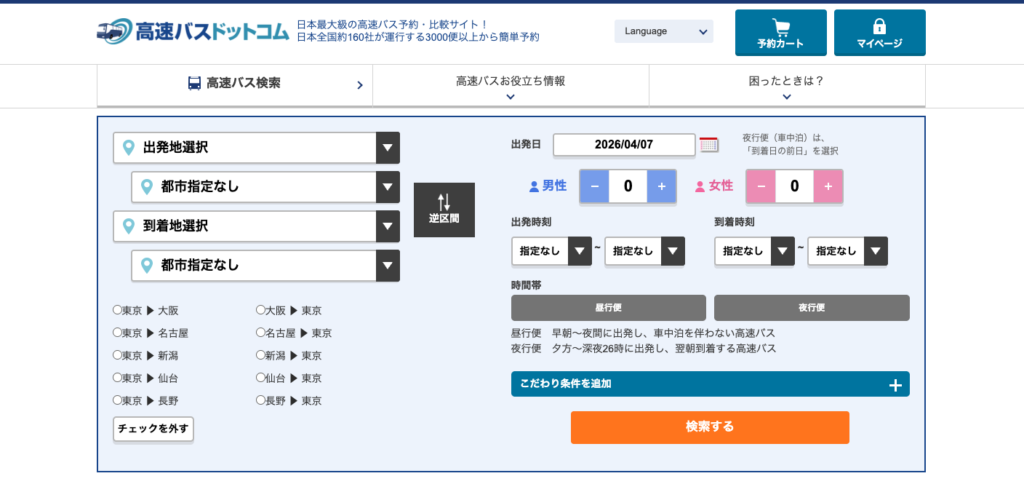The height and width of the screenshot is (484, 1024).
Task: Increase female passenger count with pink plus
Action: click(828, 186)
